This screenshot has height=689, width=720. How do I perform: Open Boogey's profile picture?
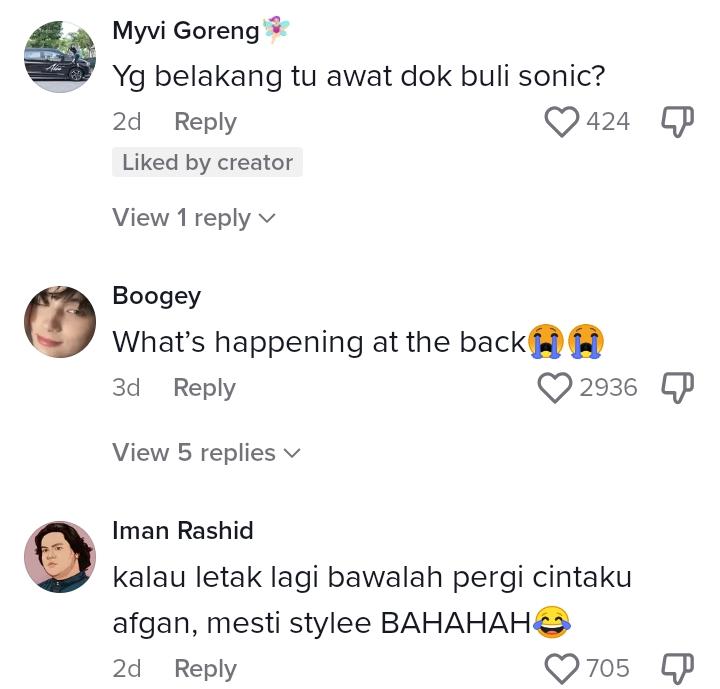(x=60, y=322)
